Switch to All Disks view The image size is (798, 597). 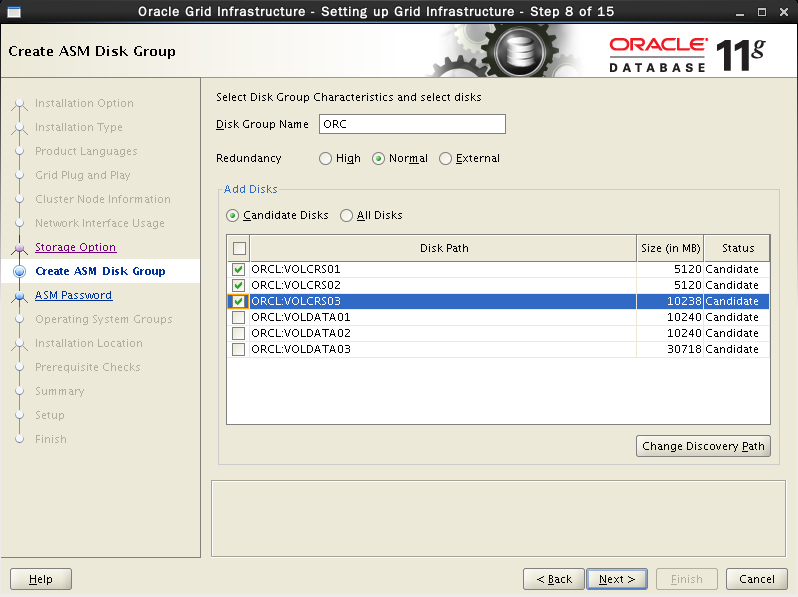pyautogui.click(x=347, y=215)
